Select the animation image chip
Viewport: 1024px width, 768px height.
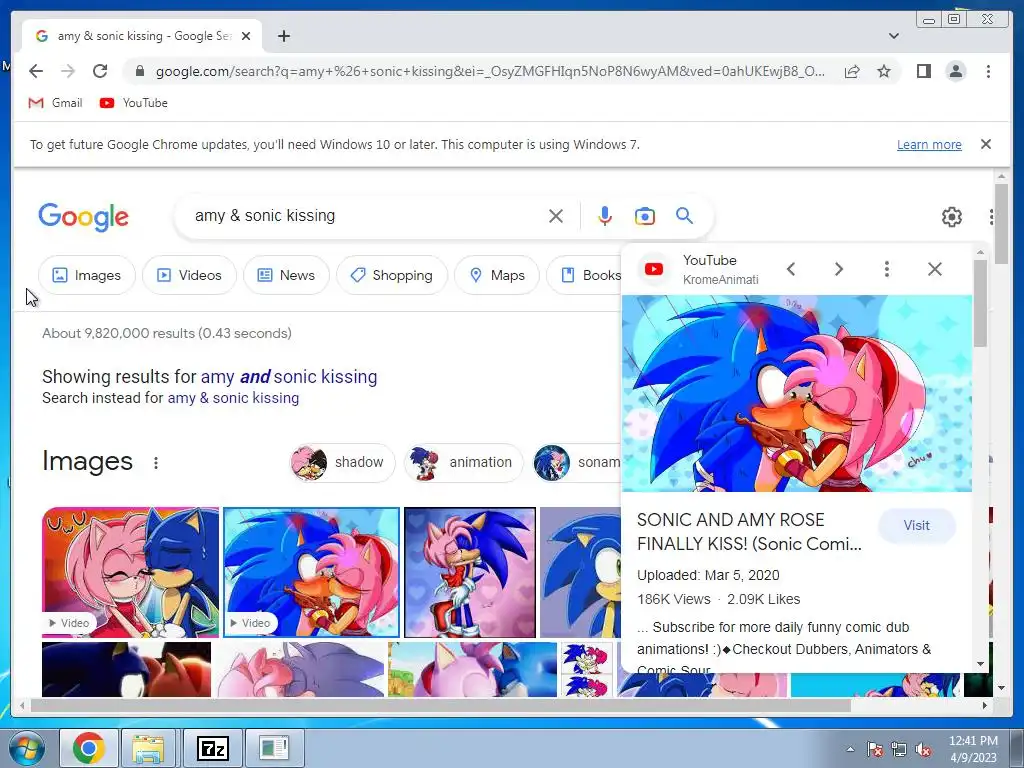[463, 462]
